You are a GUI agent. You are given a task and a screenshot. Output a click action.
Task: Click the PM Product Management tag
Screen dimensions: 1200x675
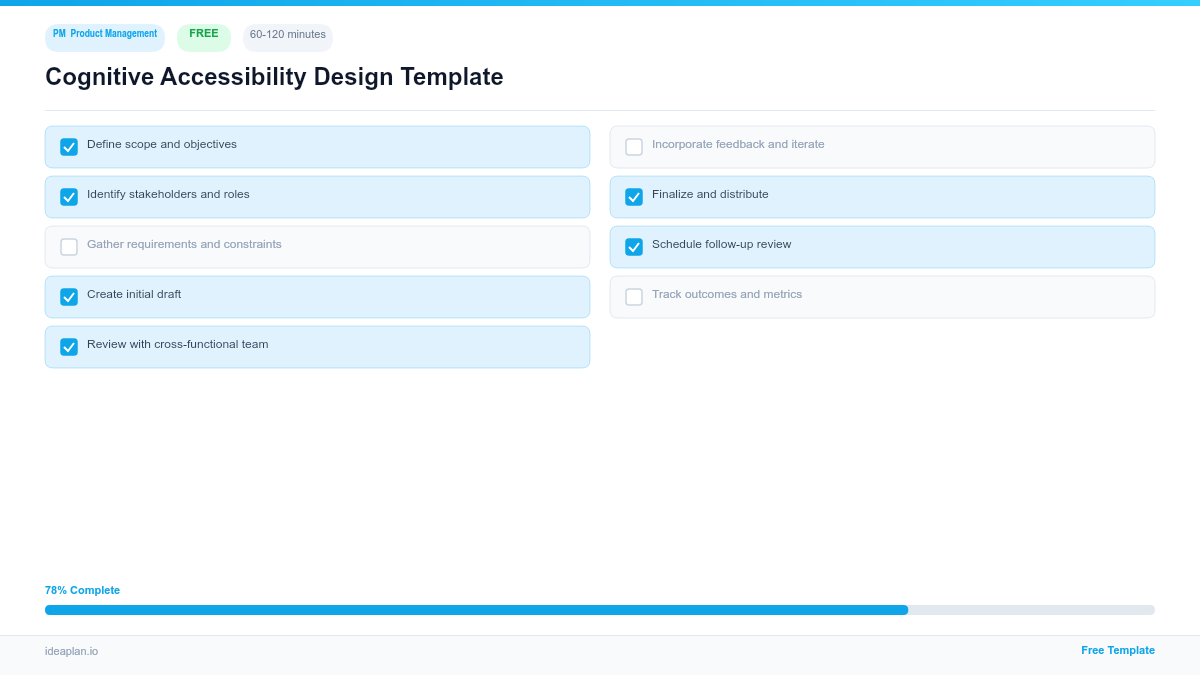pyautogui.click(x=105, y=37)
